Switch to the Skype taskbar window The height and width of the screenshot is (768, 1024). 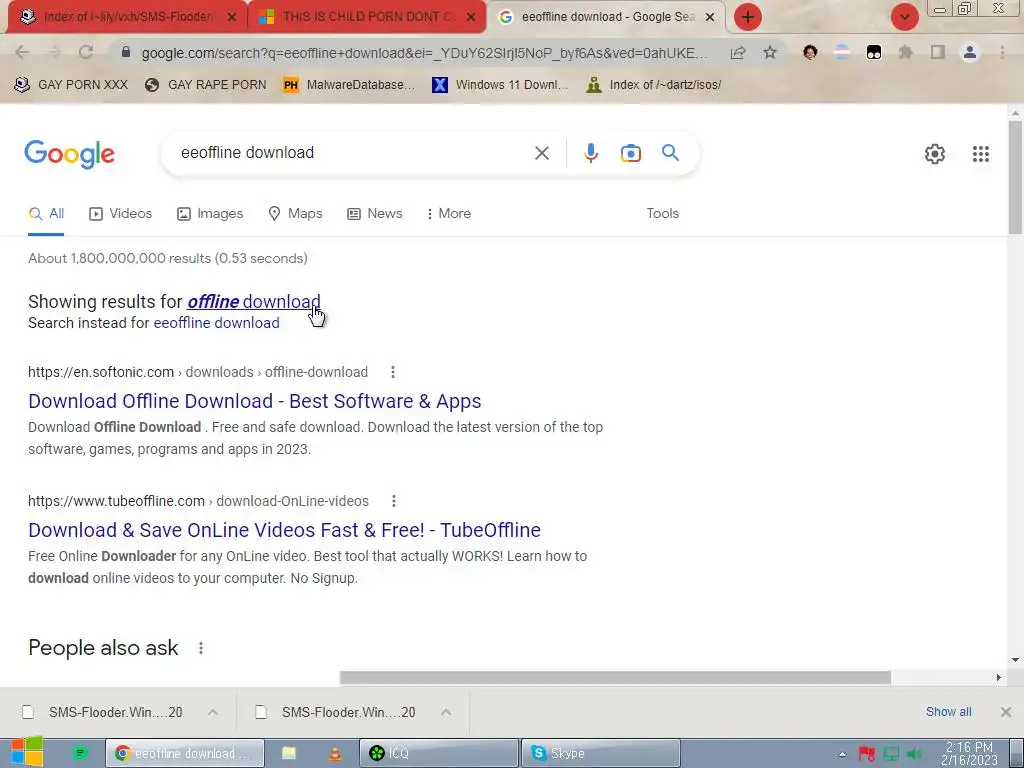[601, 754]
